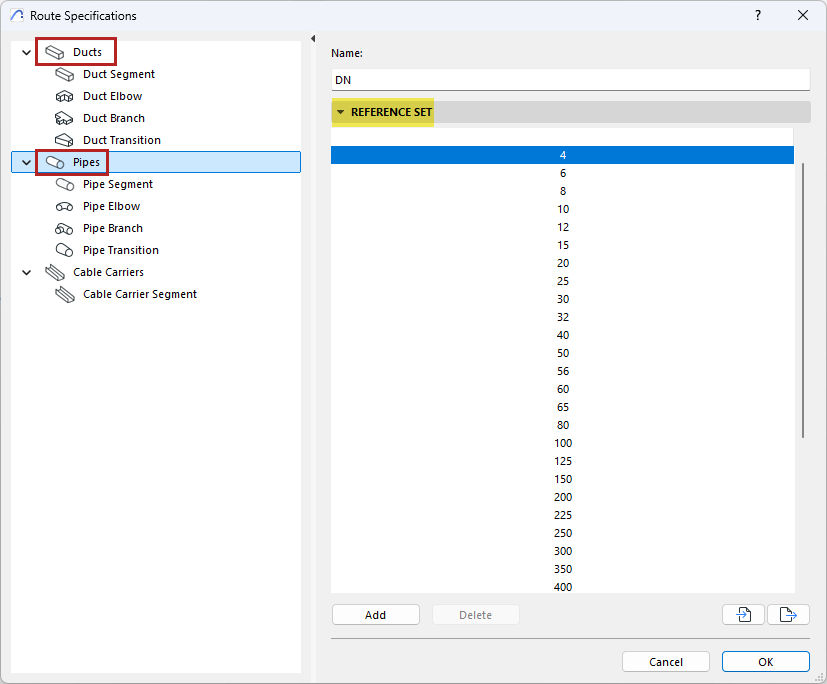827x684 pixels.
Task: Select reference value 8
Action: (x=562, y=191)
